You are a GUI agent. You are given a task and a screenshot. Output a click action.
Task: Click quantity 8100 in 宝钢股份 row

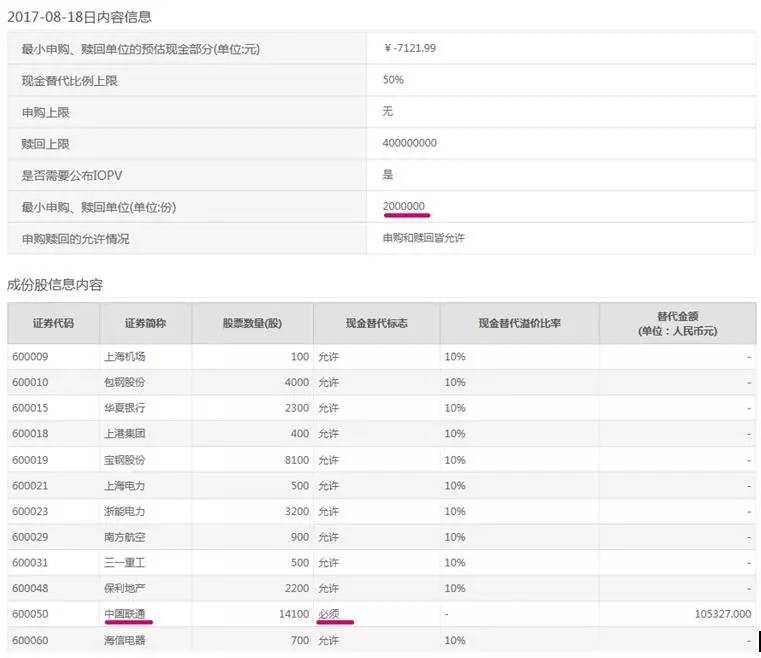tap(297, 460)
